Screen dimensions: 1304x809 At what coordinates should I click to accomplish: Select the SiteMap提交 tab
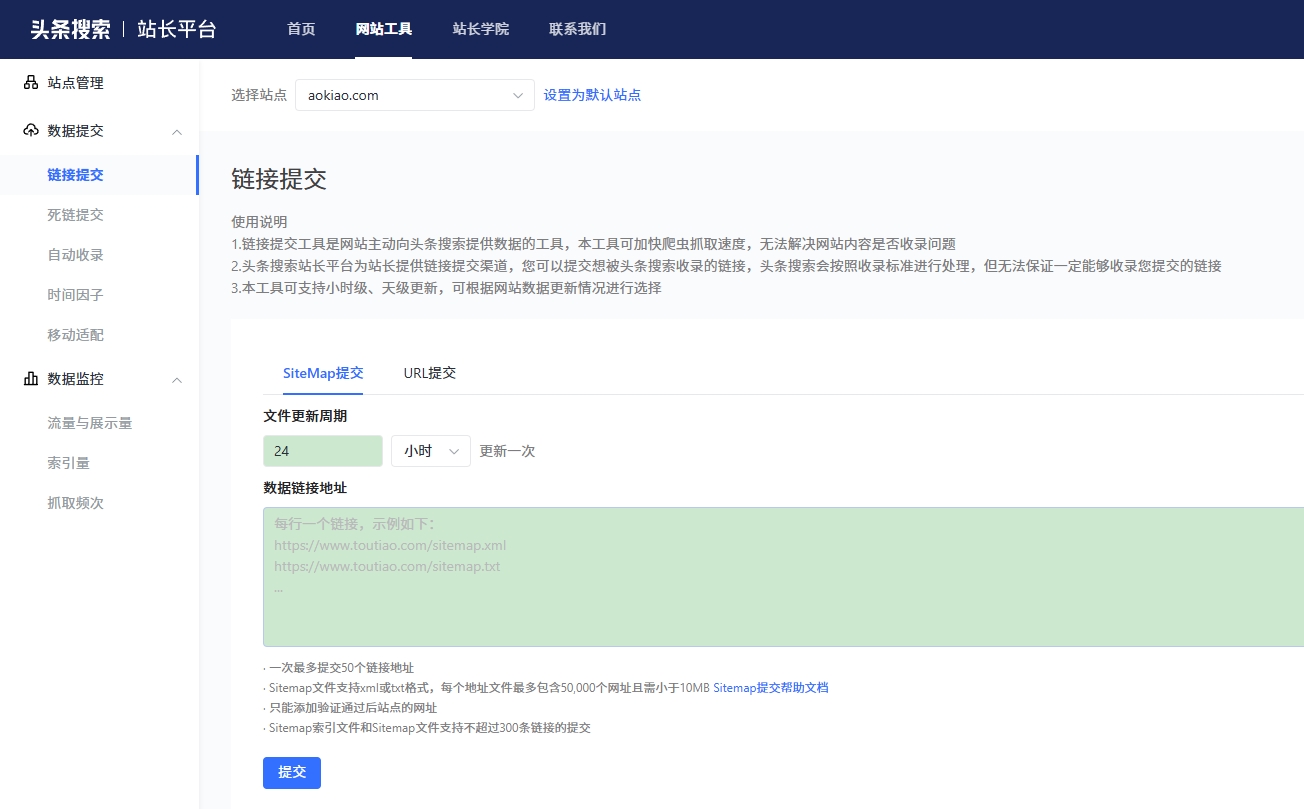coord(323,373)
